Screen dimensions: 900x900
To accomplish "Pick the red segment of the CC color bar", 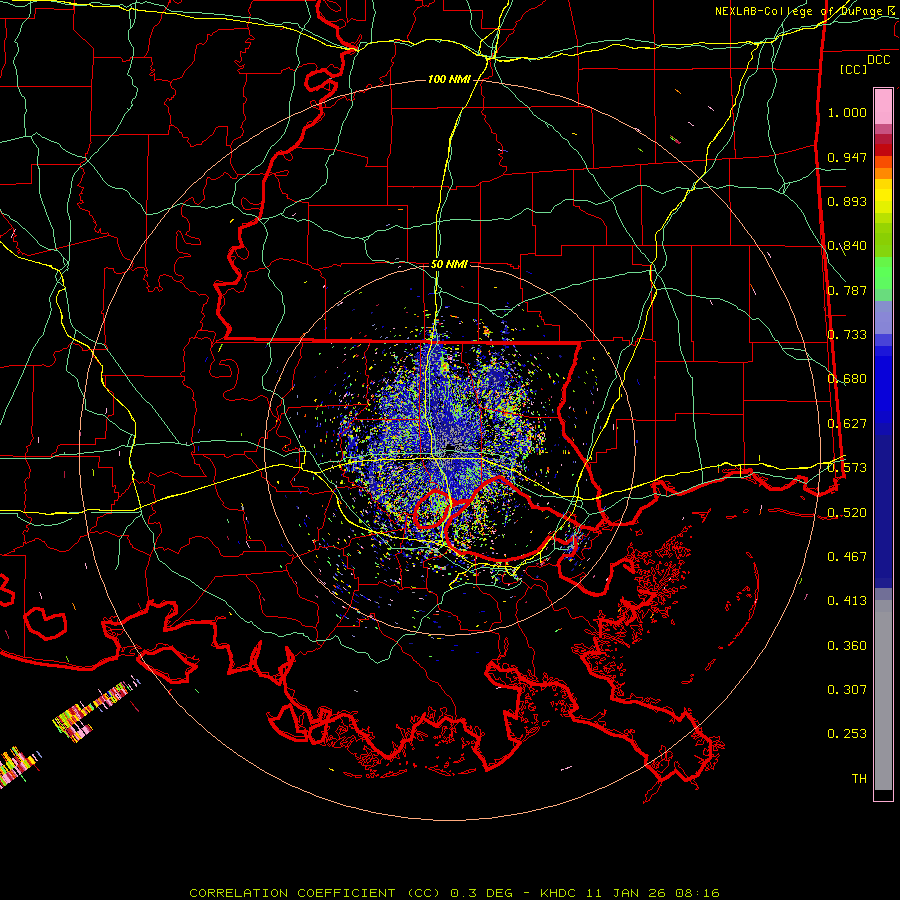I will [883, 150].
